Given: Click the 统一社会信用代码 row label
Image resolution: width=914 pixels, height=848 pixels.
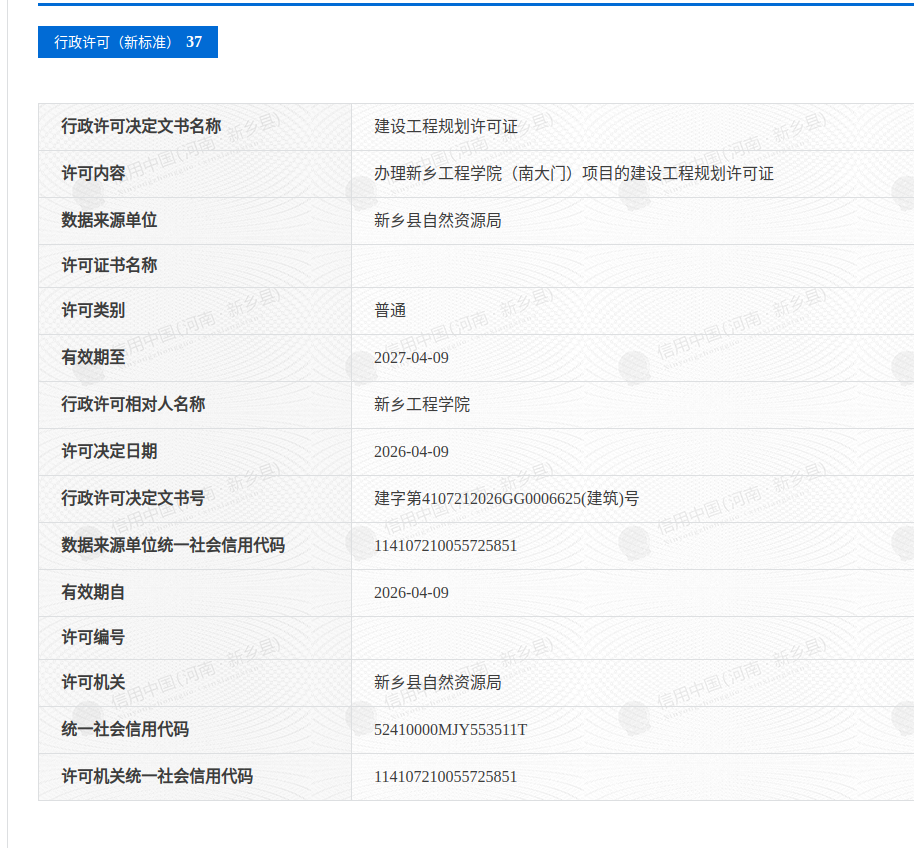Looking at the screenshot, I should 125,730.
